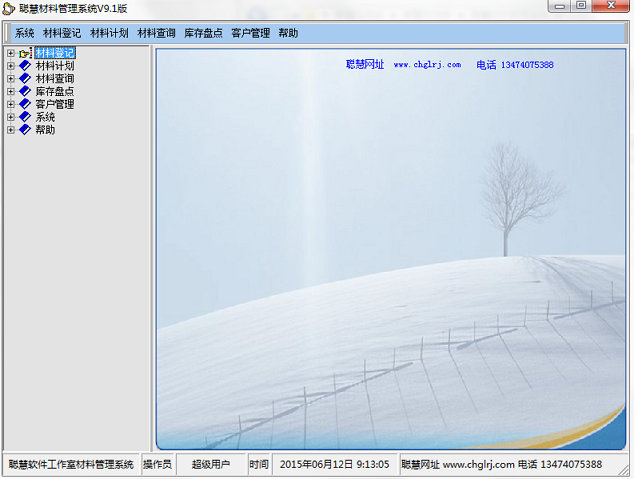Expand the 客户管理 tree node
Viewport: 634px width, 479px height.
pos(11,104)
